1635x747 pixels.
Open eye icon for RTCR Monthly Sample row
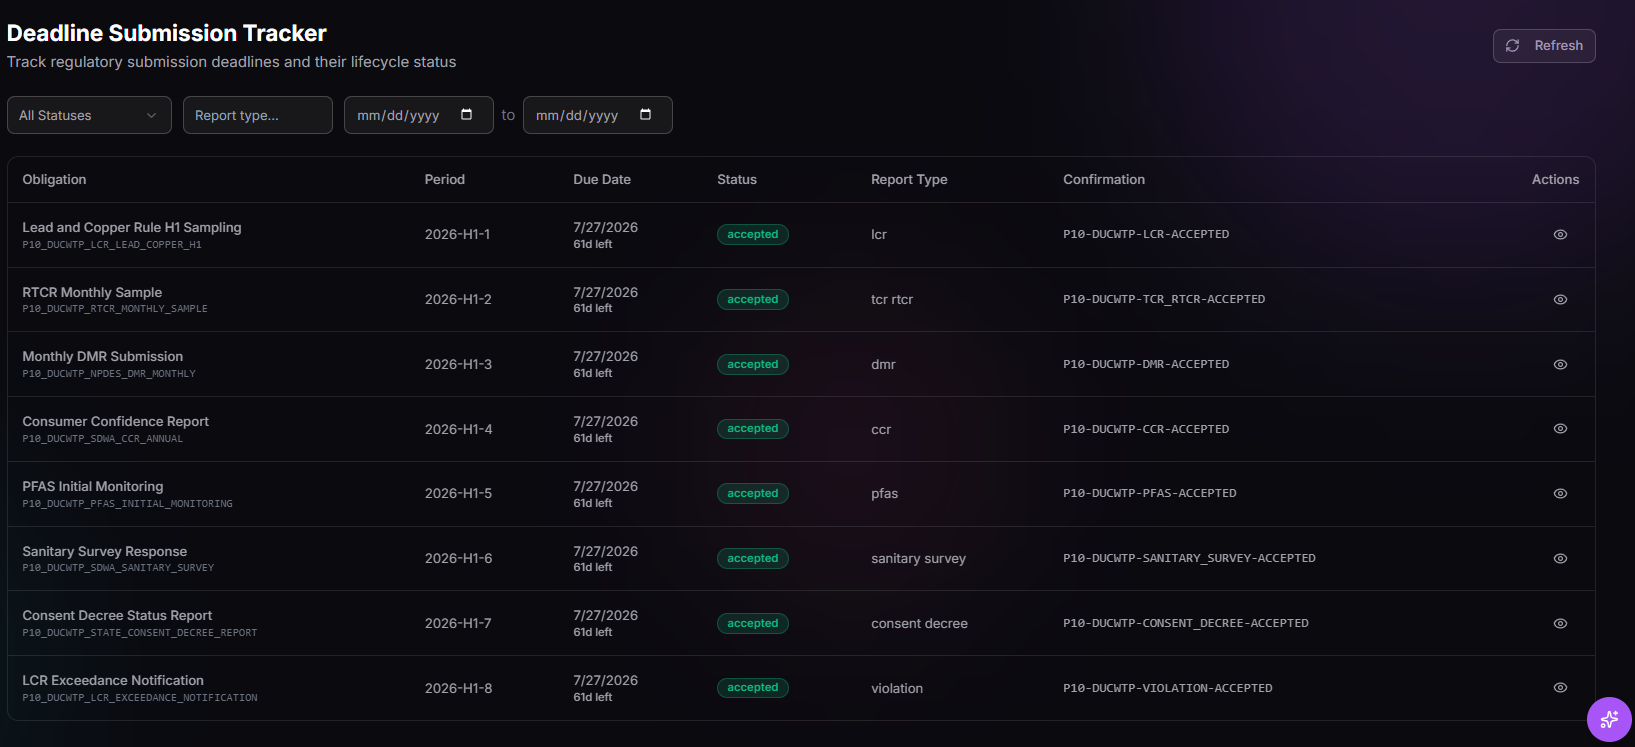pyautogui.click(x=1560, y=300)
